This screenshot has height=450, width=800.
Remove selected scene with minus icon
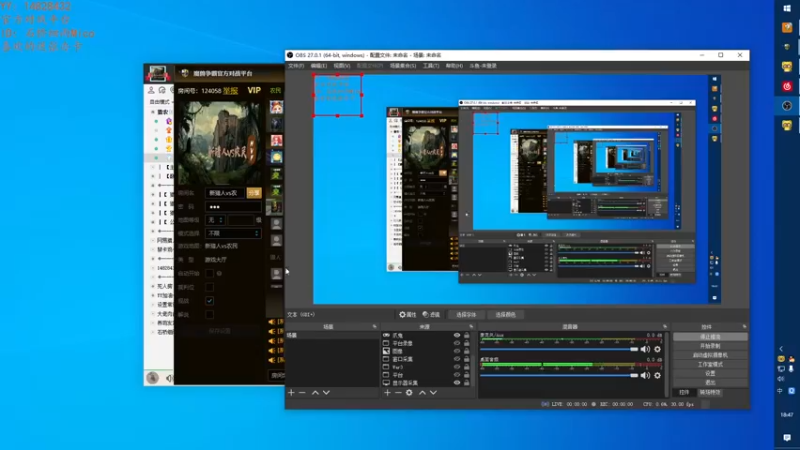point(302,393)
